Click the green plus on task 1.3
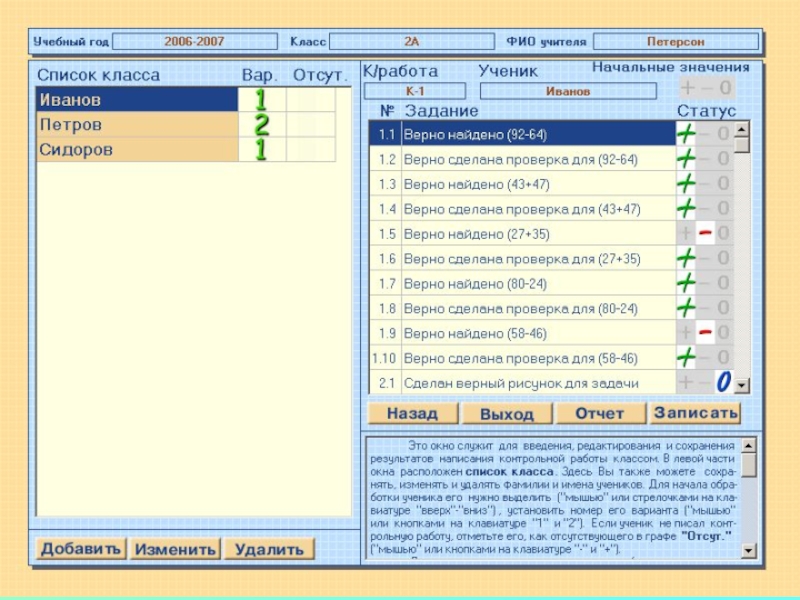The image size is (800, 600). pos(686,184)
